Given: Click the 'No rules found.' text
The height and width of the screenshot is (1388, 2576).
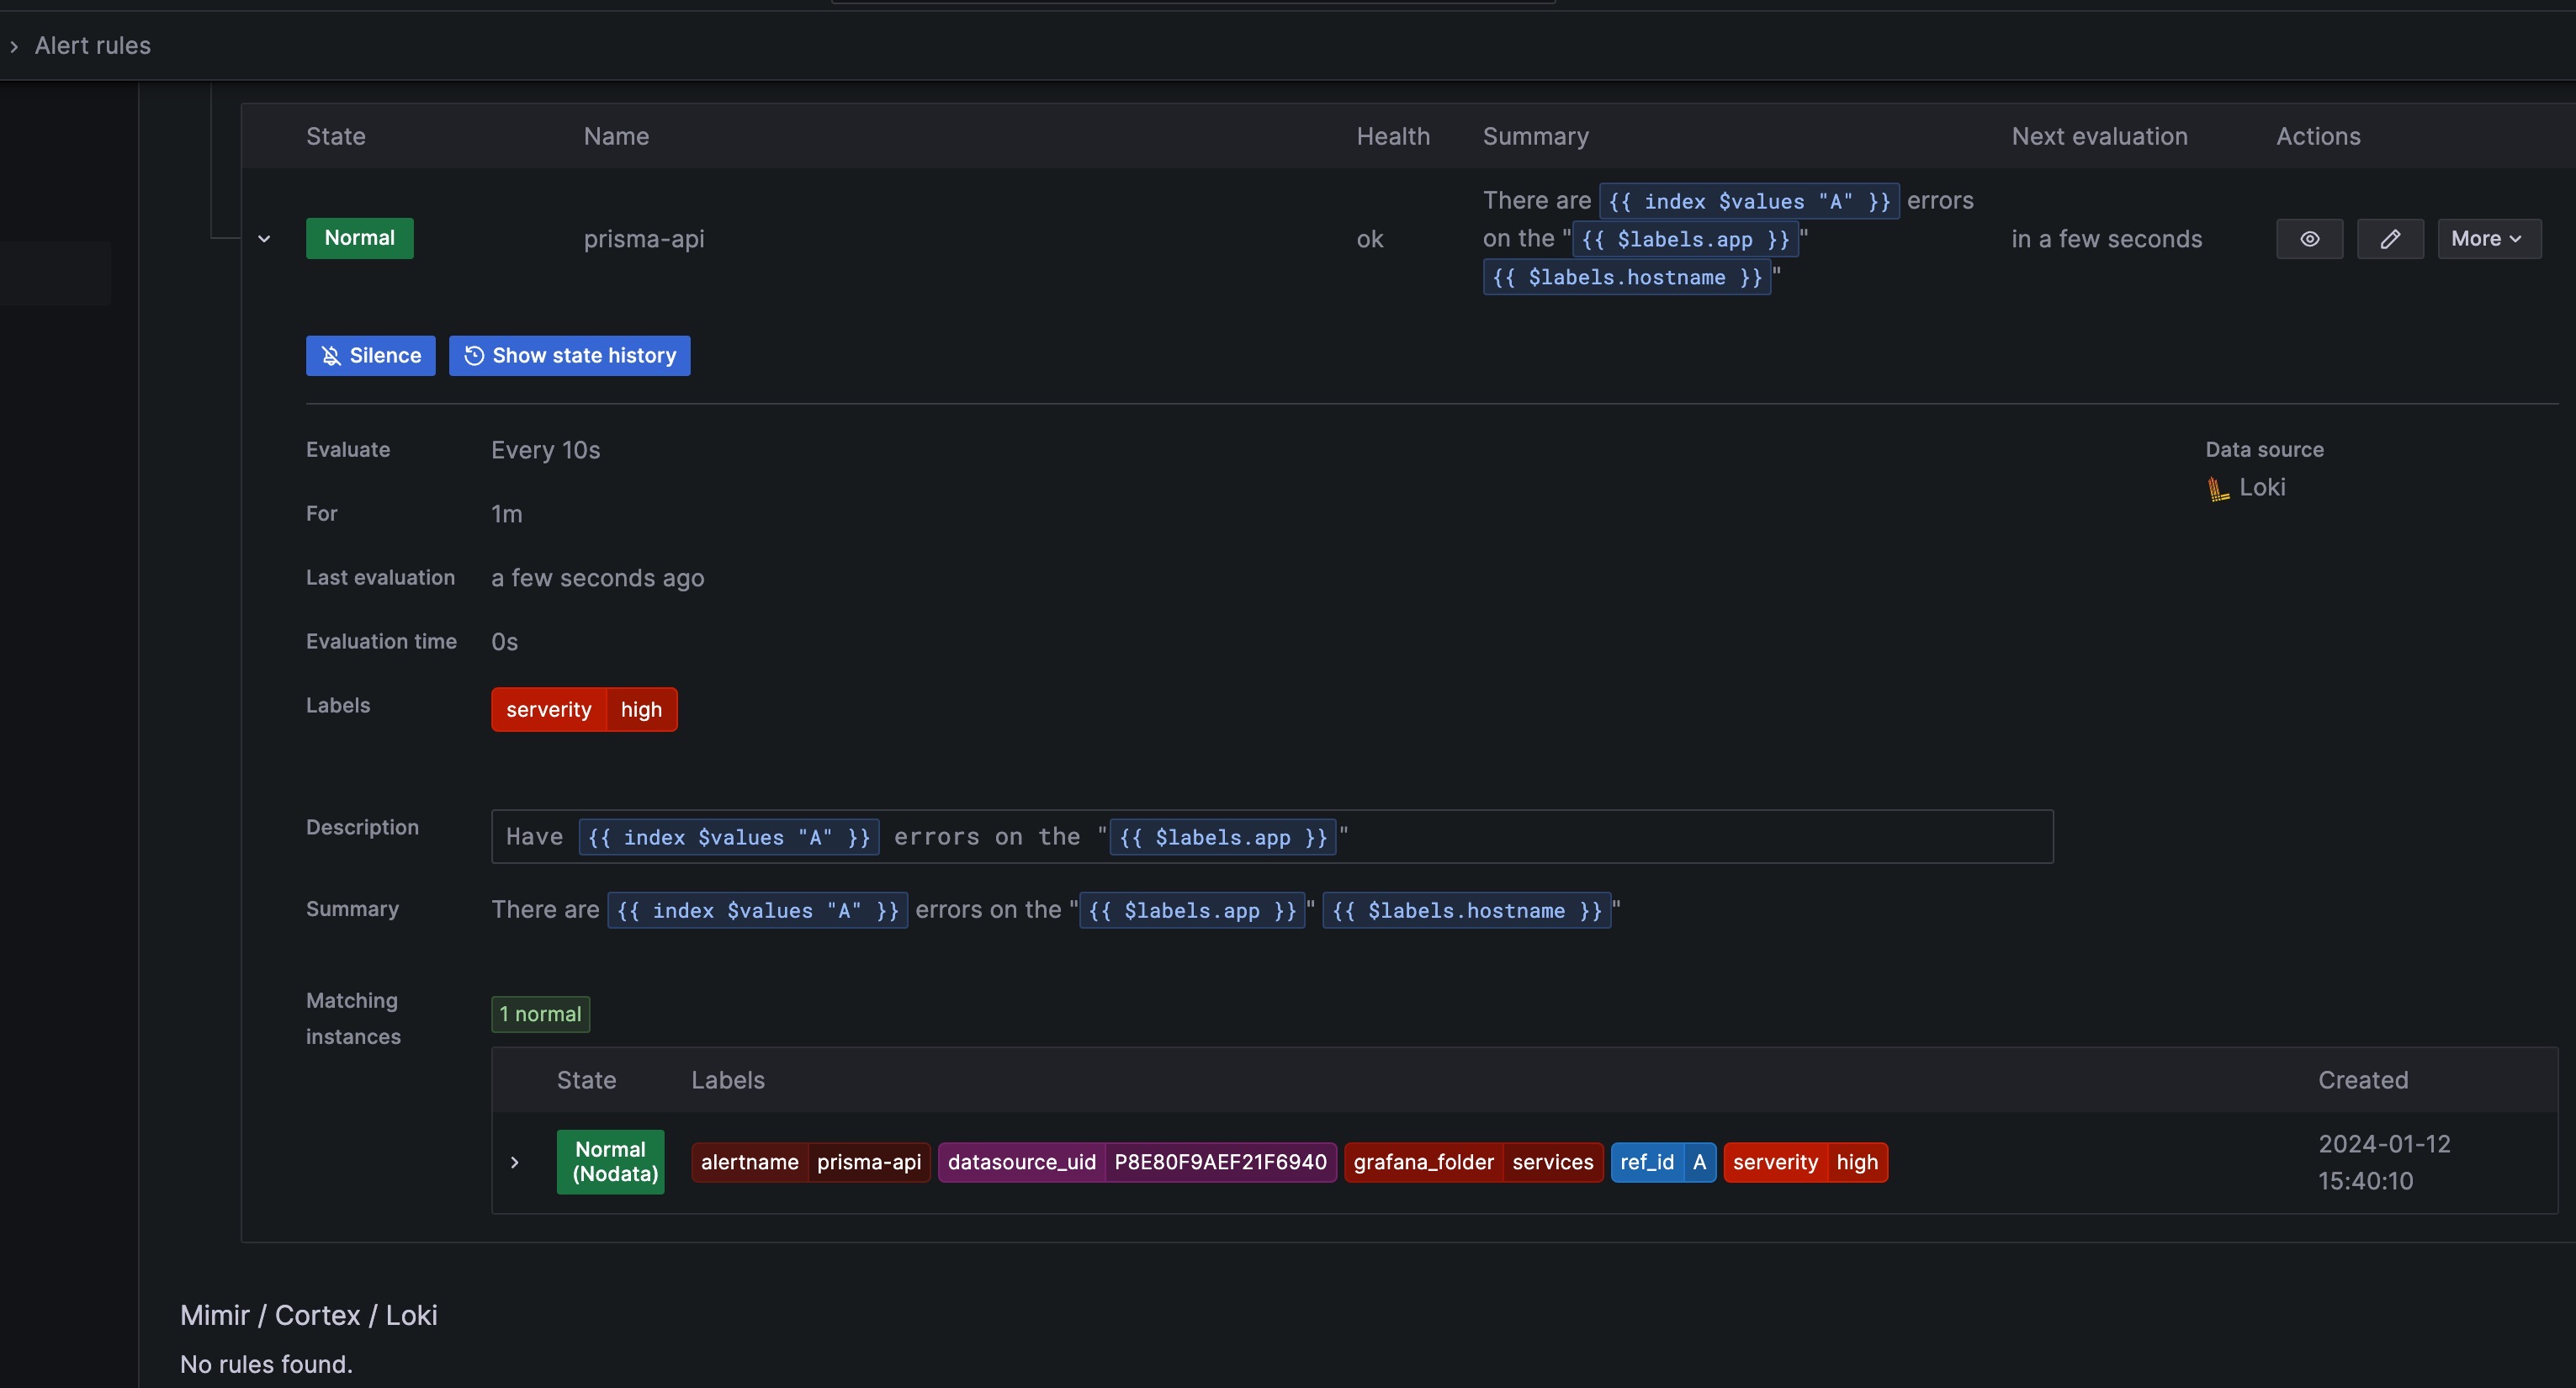Looking at the screenshot, I should pyautogui.click(x=266, y=1364).
